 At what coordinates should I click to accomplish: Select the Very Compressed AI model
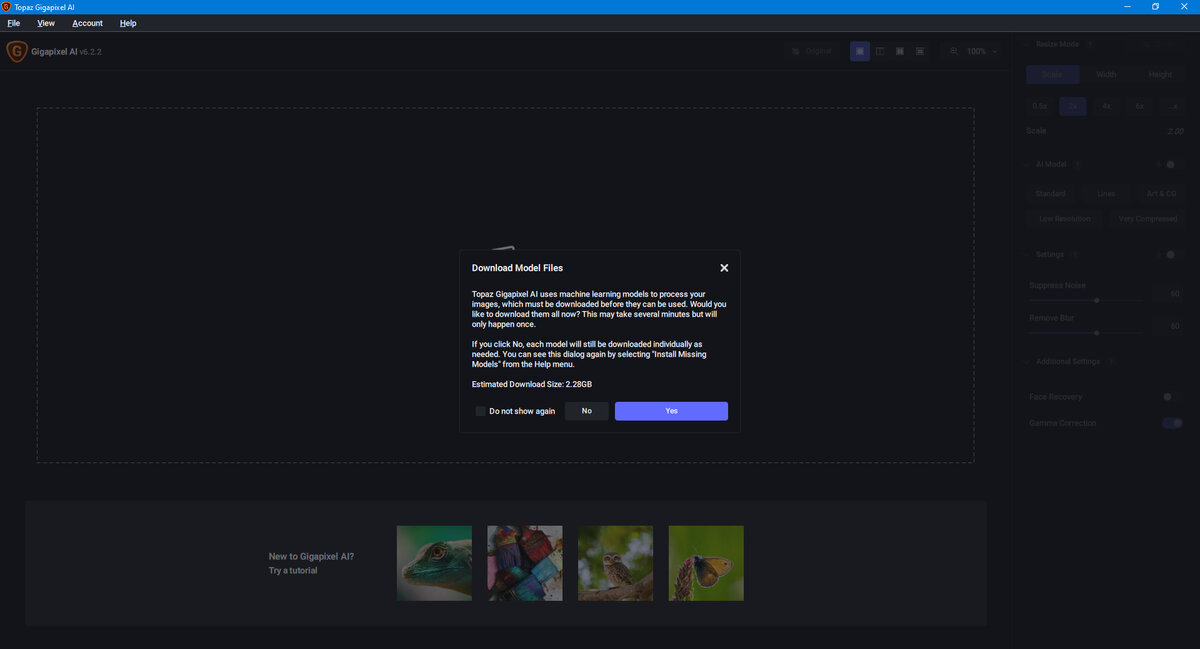pos(1148,218)
